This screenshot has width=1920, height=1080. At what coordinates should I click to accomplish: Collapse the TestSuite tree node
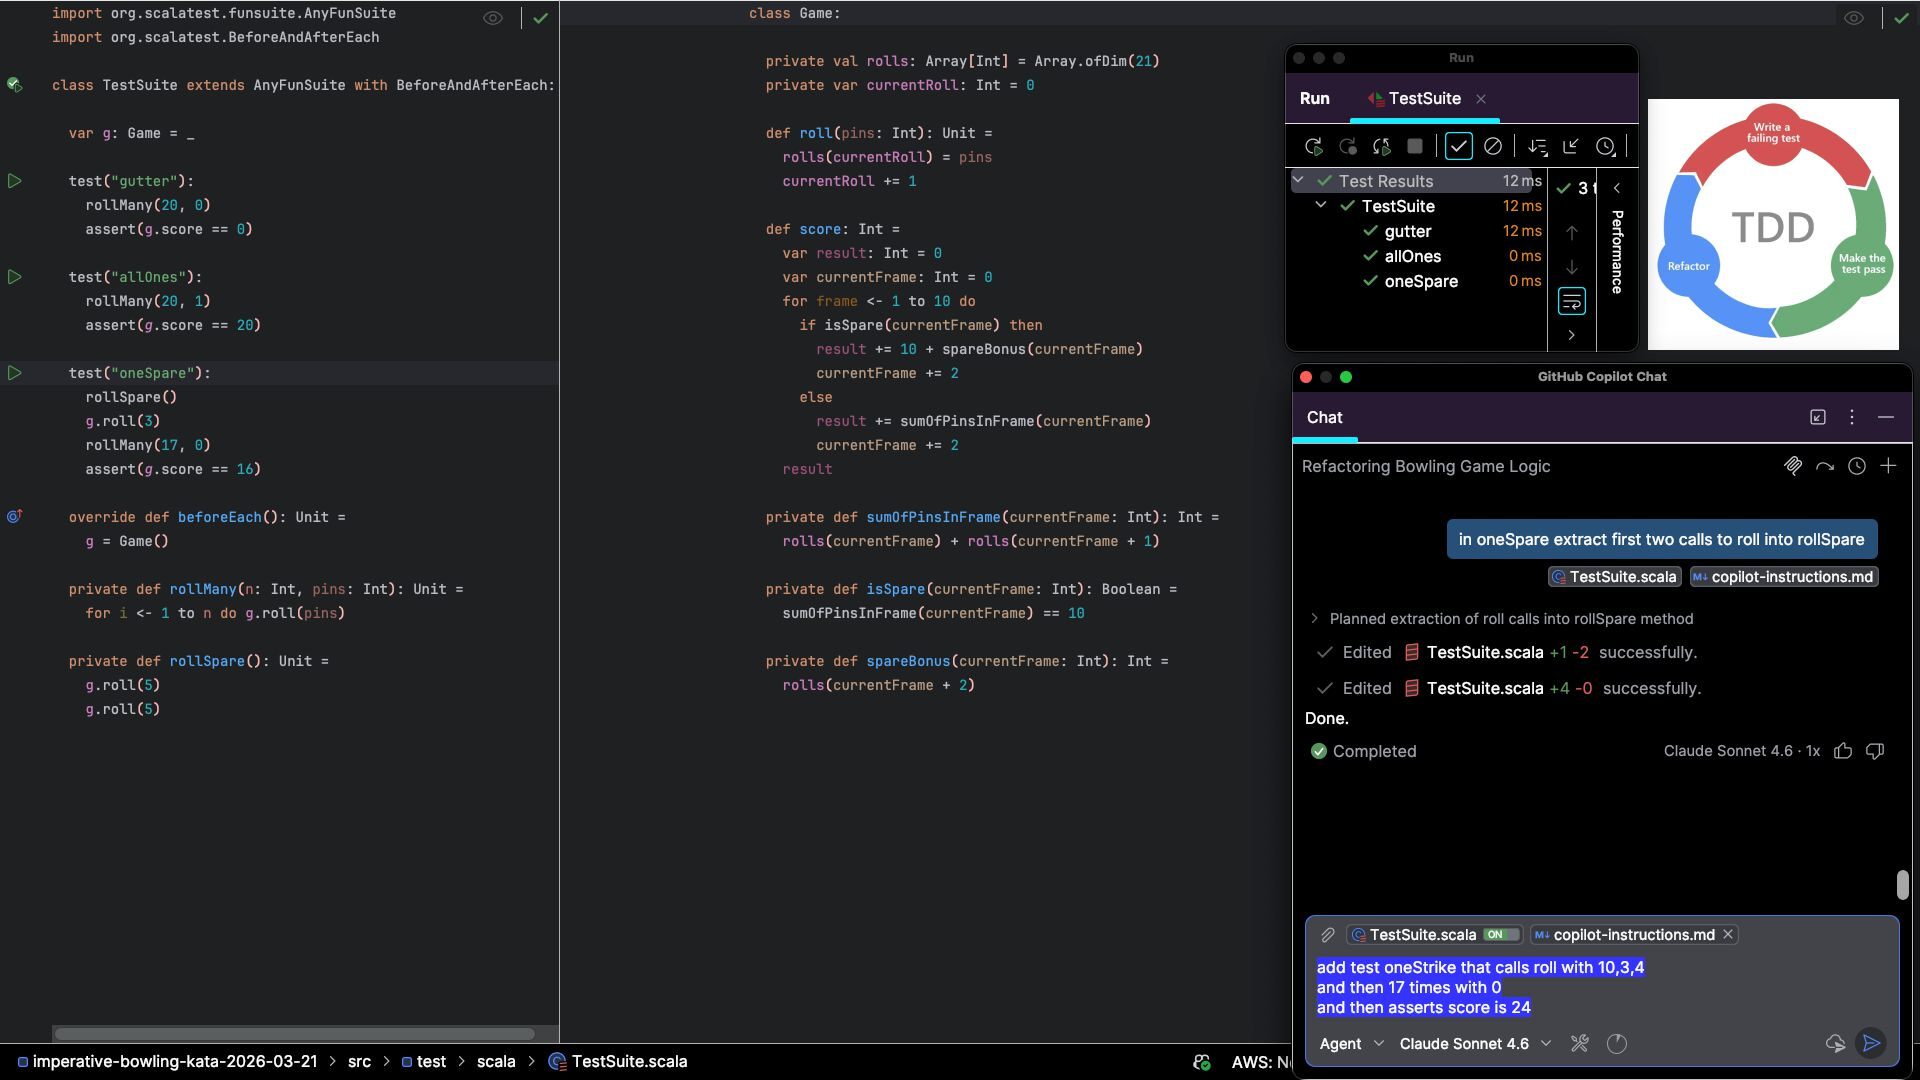click(x=1320, y=205)
